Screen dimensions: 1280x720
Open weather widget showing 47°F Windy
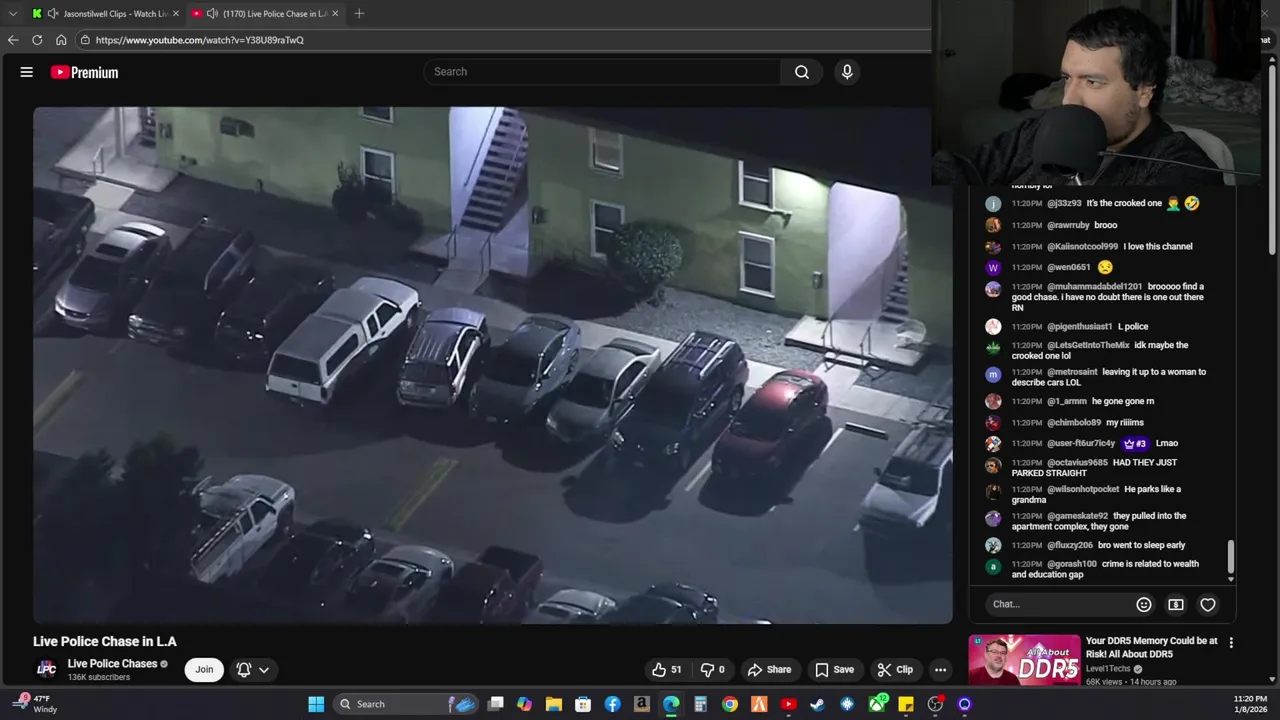pos(34,704)
